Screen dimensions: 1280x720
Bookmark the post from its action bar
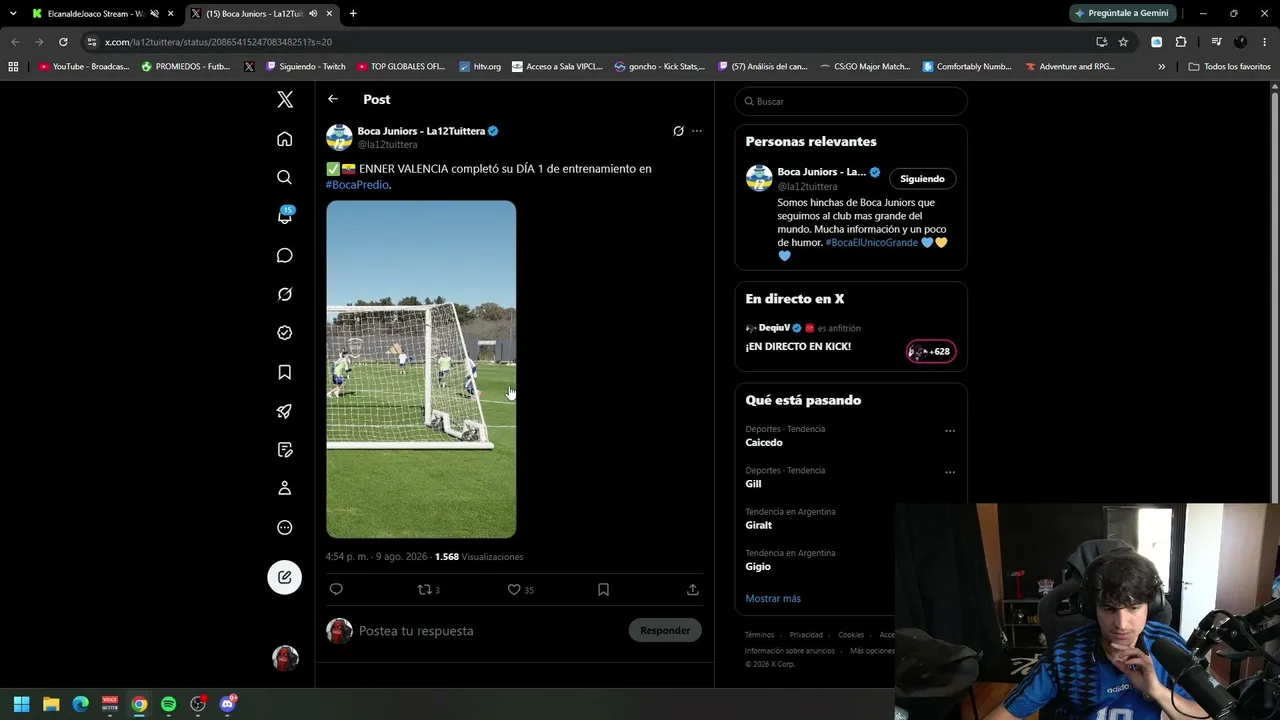(603, 590)
